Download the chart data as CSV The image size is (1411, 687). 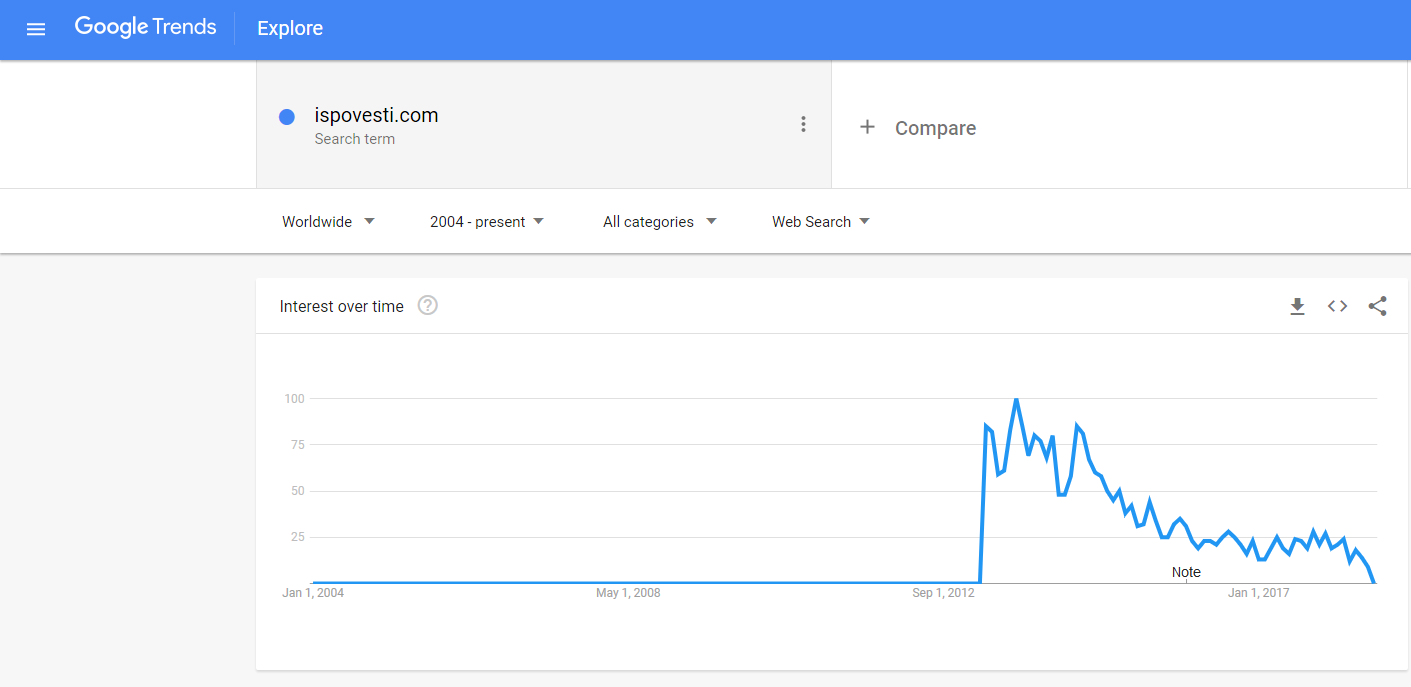1297,307
